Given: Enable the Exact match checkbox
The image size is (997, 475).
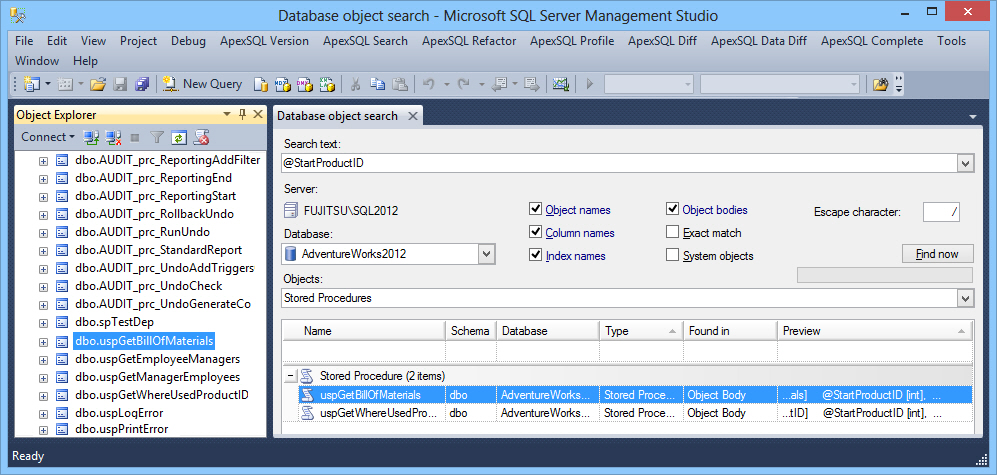Looking at the screenshot, I should click(x=672, y=233).
